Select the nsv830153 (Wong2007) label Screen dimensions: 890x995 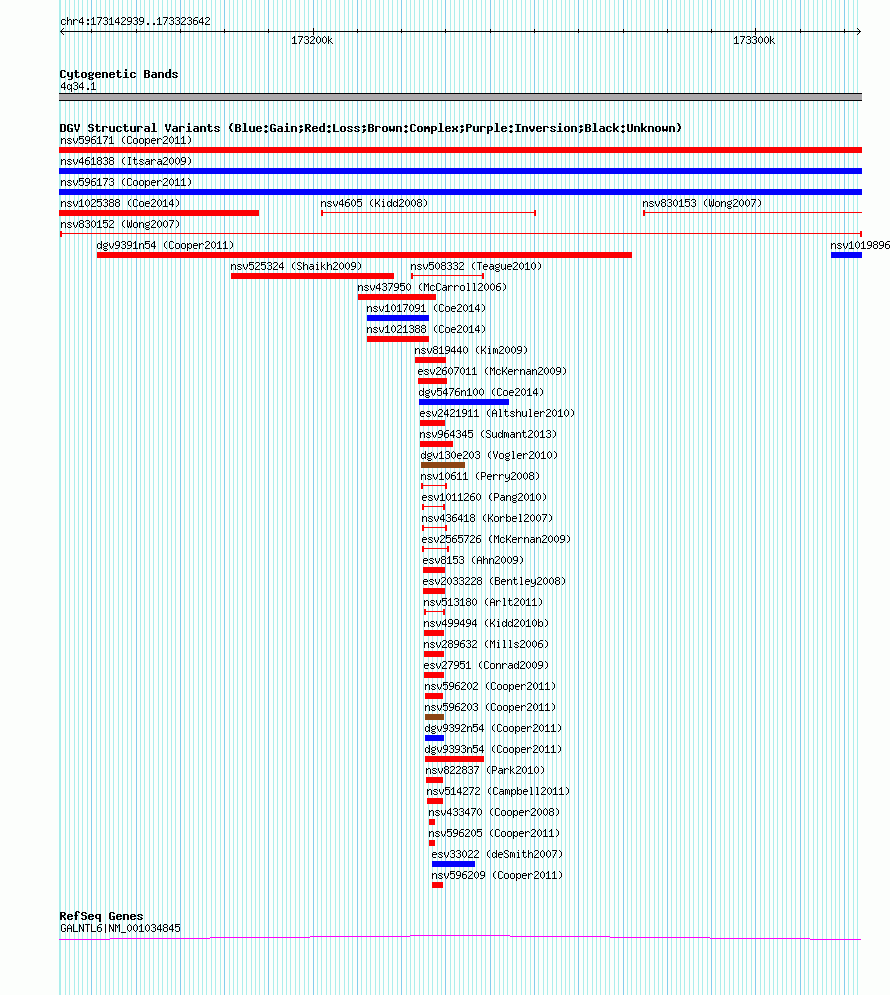pos(702,203)
